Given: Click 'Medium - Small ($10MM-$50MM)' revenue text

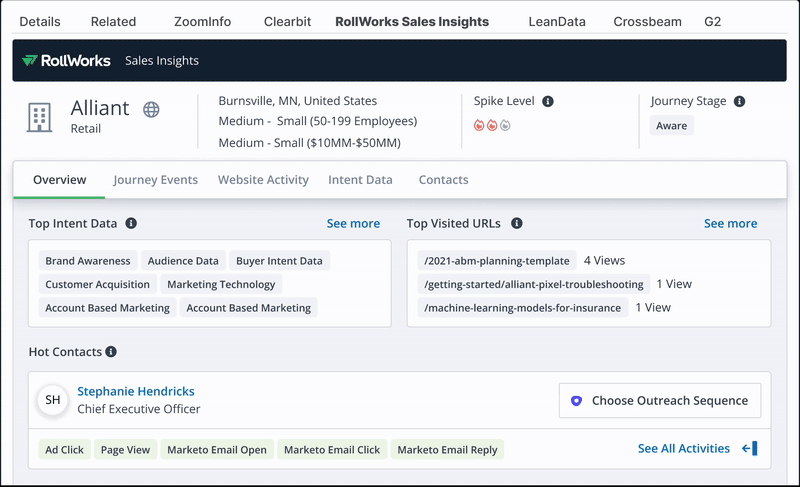Looking at the screenshot, I should 310,143.
